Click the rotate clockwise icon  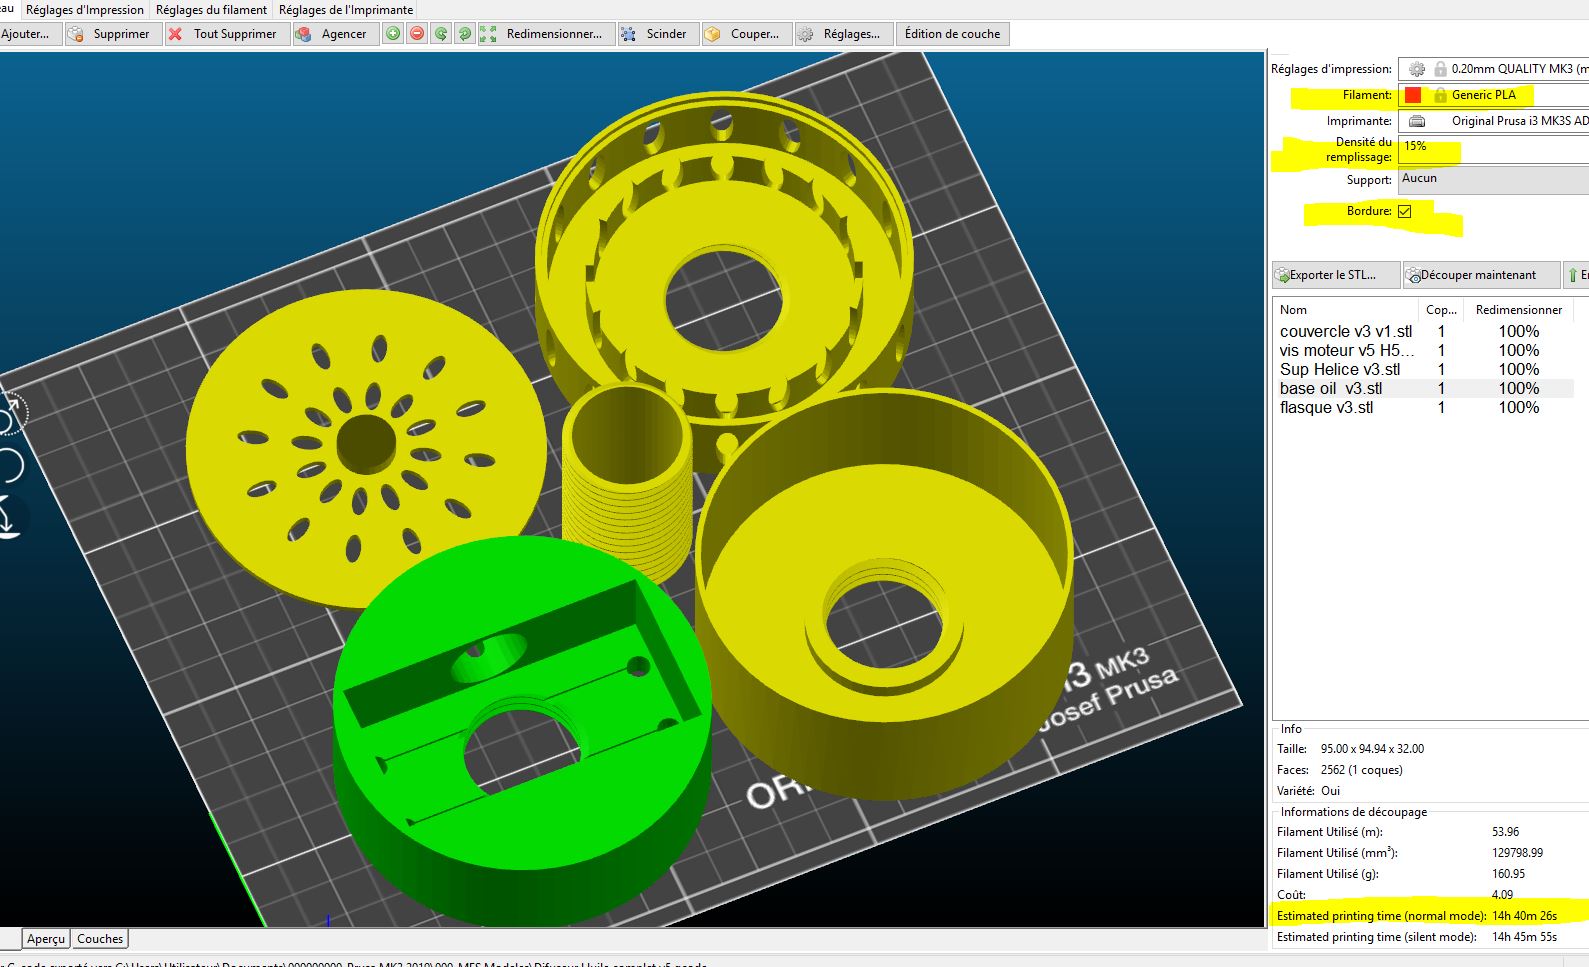[x=465, y=34]
